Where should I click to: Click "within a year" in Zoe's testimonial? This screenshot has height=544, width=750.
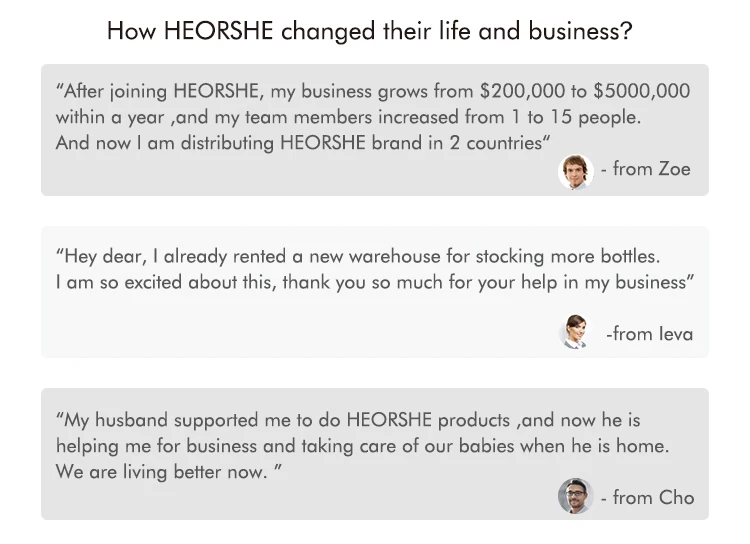point(109,117)
